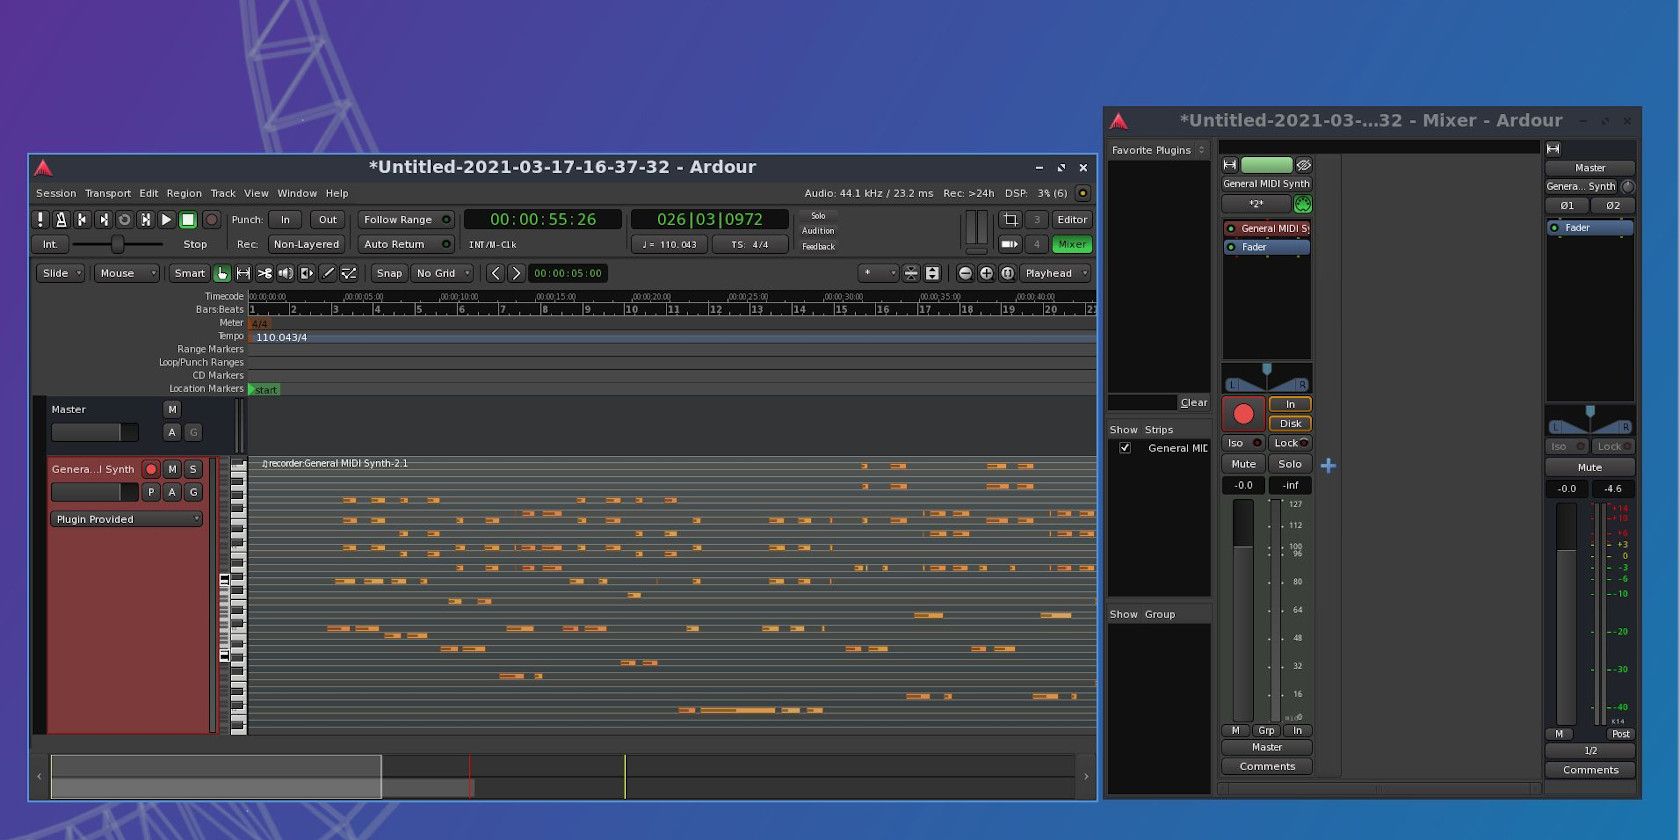Screen dimensions: 1680x840
Task: Uncheck the General MIDI strip checkbox
Action: (1125, 448)
